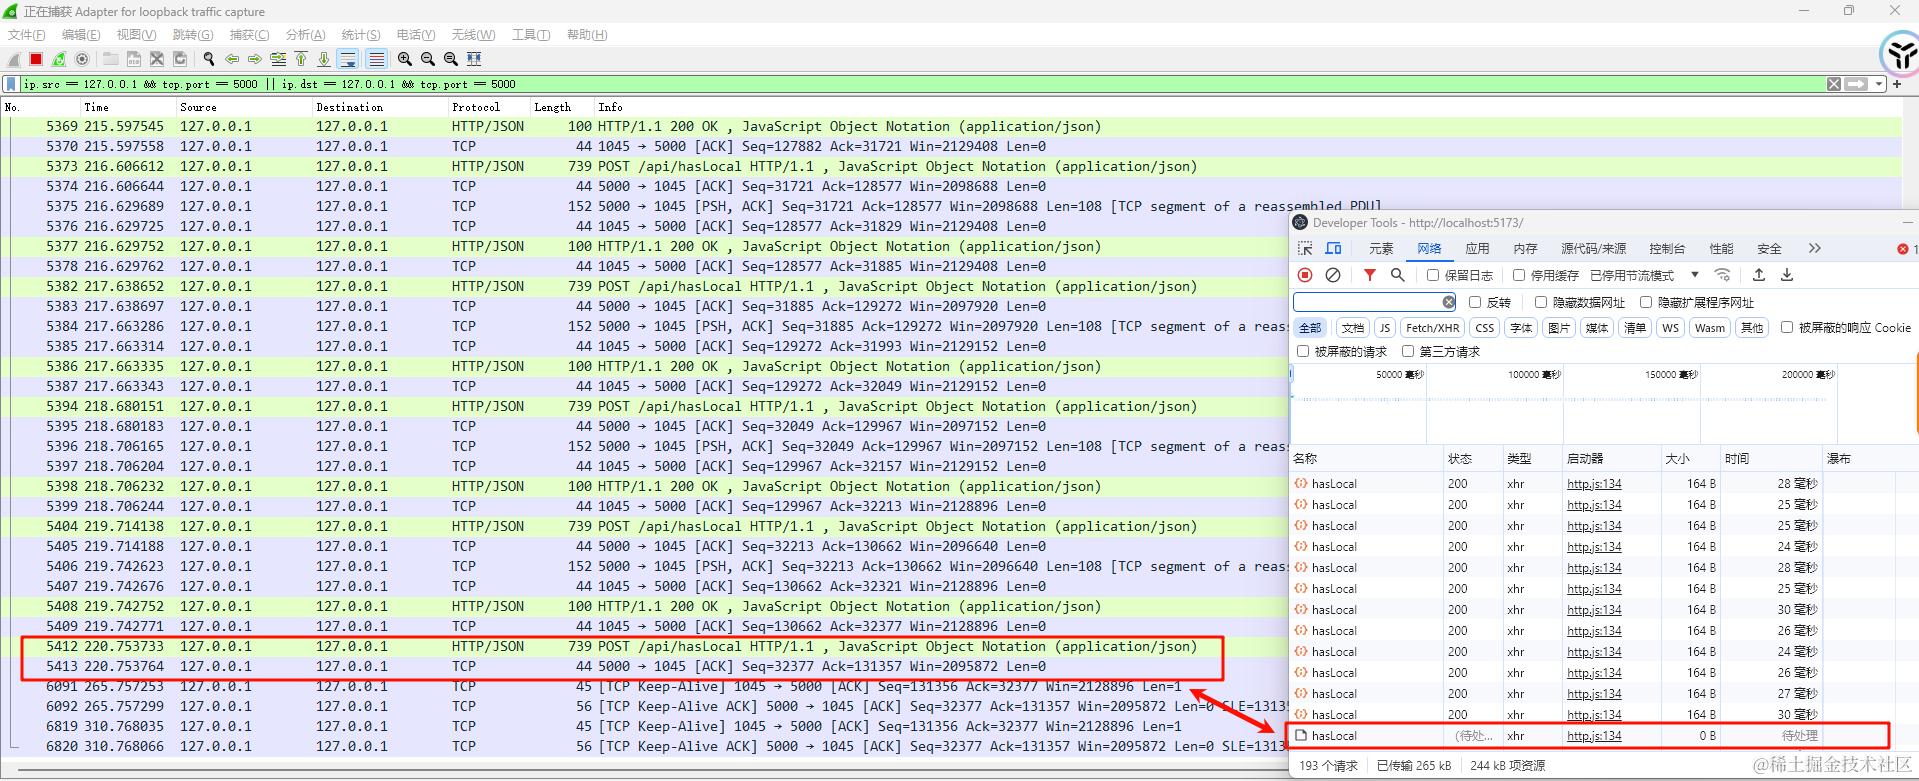
Task: Open the DevTools network search
Action: click(x=1398, y=275)
